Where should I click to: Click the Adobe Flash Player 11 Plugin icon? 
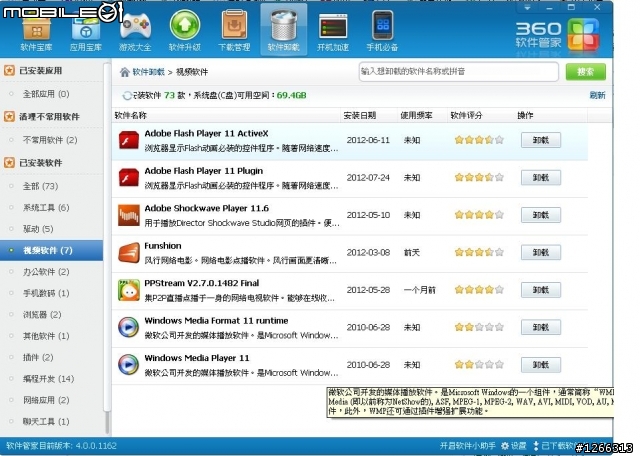(129, 178)
